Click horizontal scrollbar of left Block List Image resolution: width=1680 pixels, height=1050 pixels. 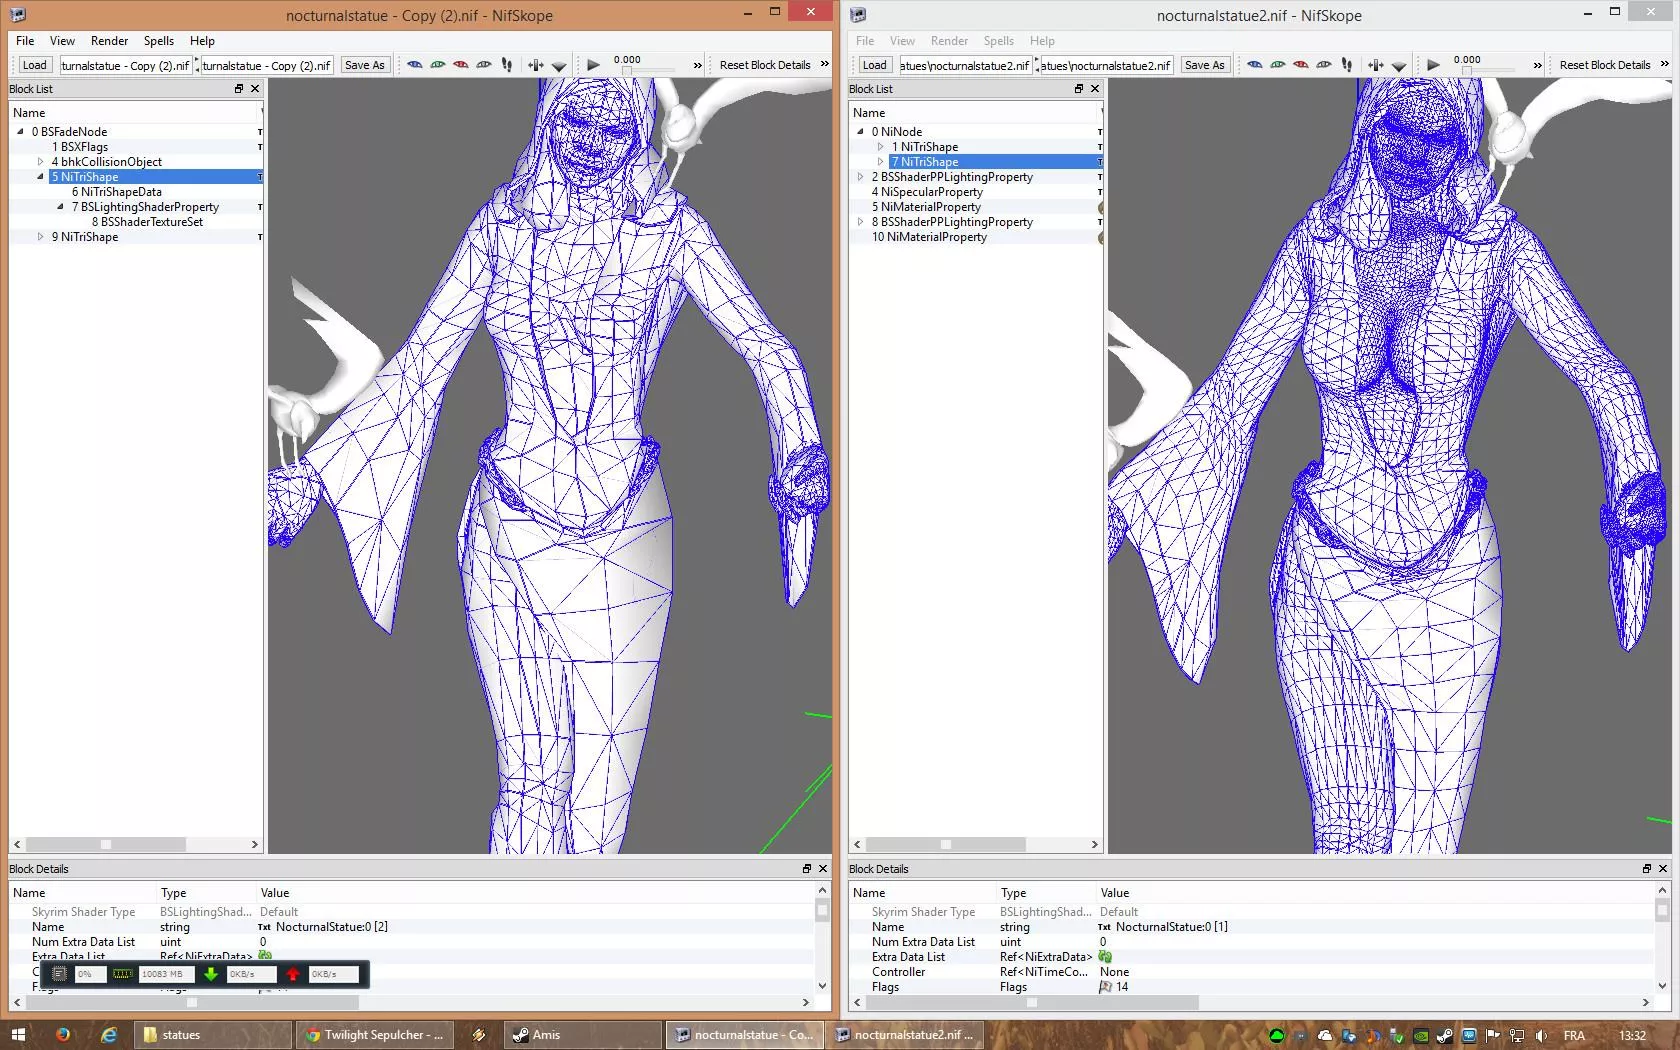point(136,845)
